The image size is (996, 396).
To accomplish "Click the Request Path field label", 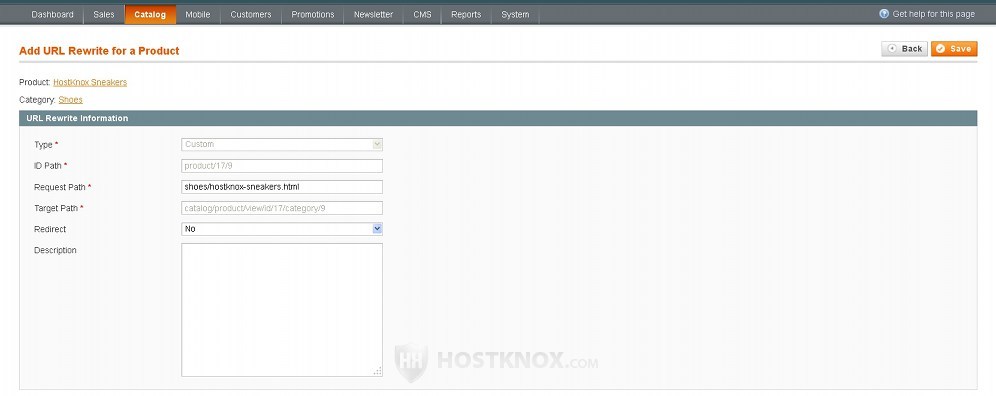I will (x=62, y=187).
